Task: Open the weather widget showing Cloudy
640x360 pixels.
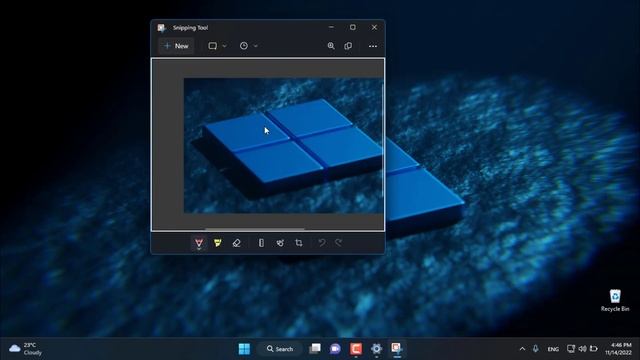Action: (x=25, y=349)
